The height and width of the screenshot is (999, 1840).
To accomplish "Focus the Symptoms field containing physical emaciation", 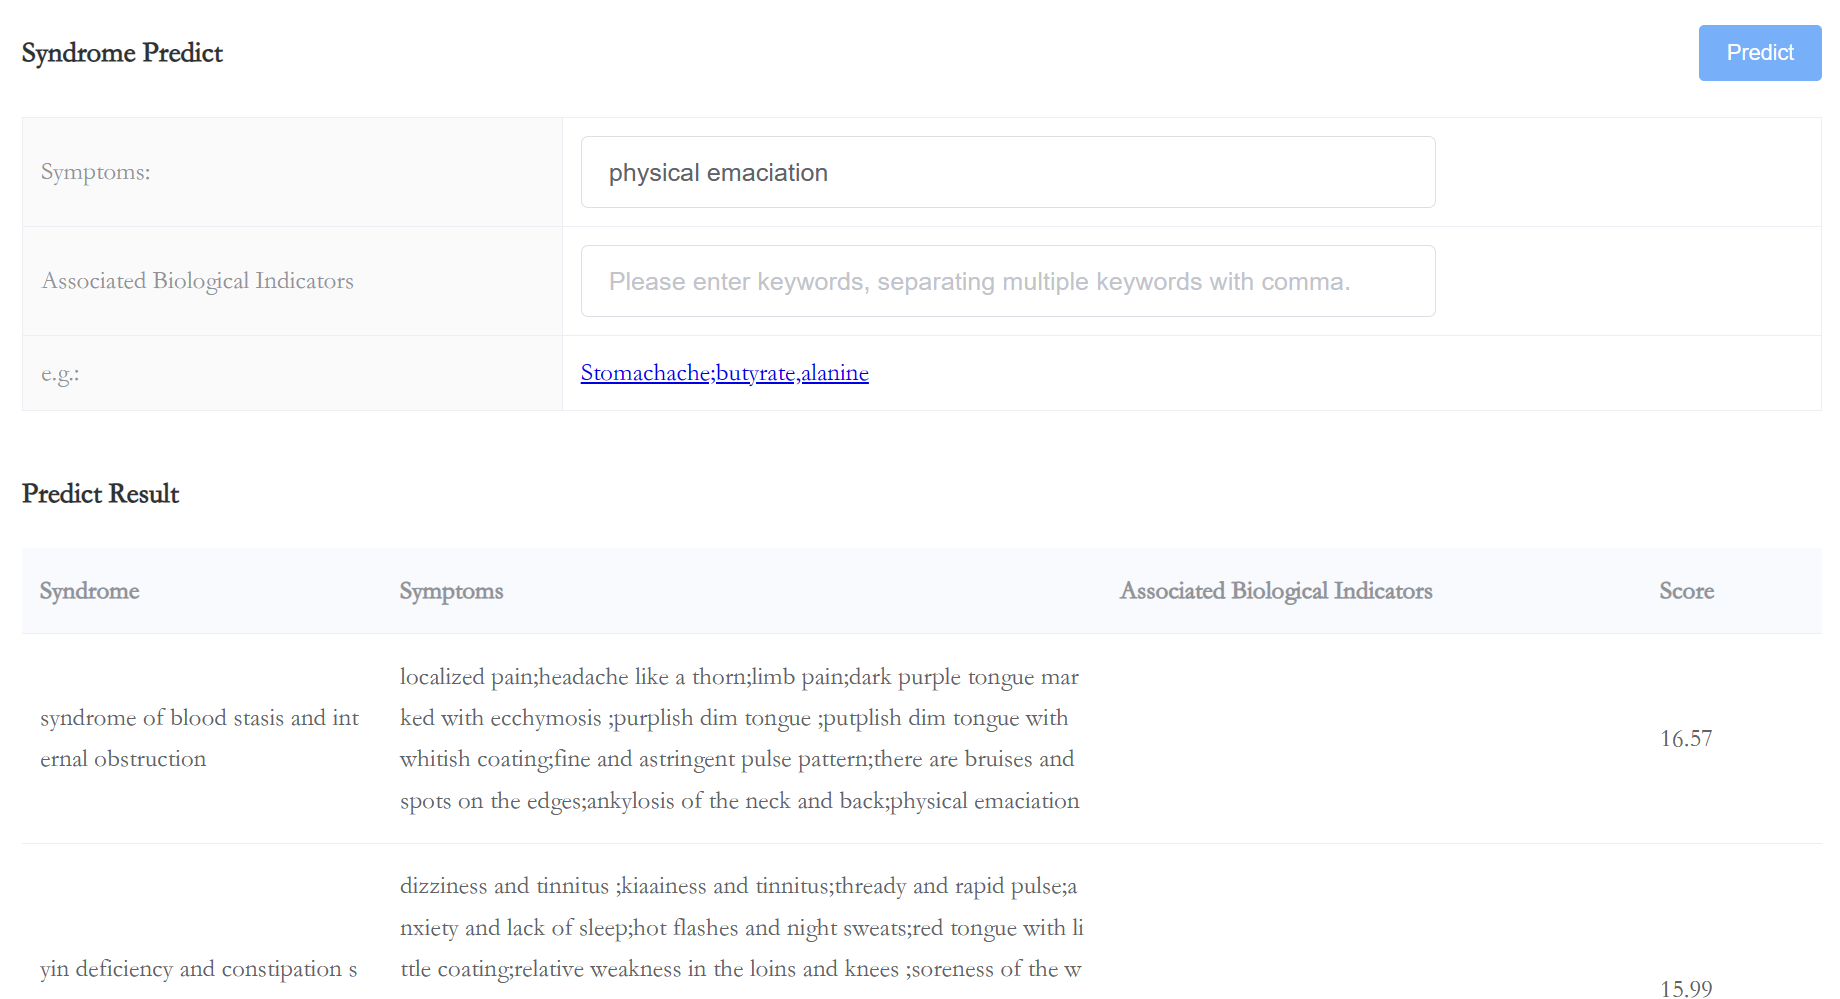I will click(x=1008, y=172).
